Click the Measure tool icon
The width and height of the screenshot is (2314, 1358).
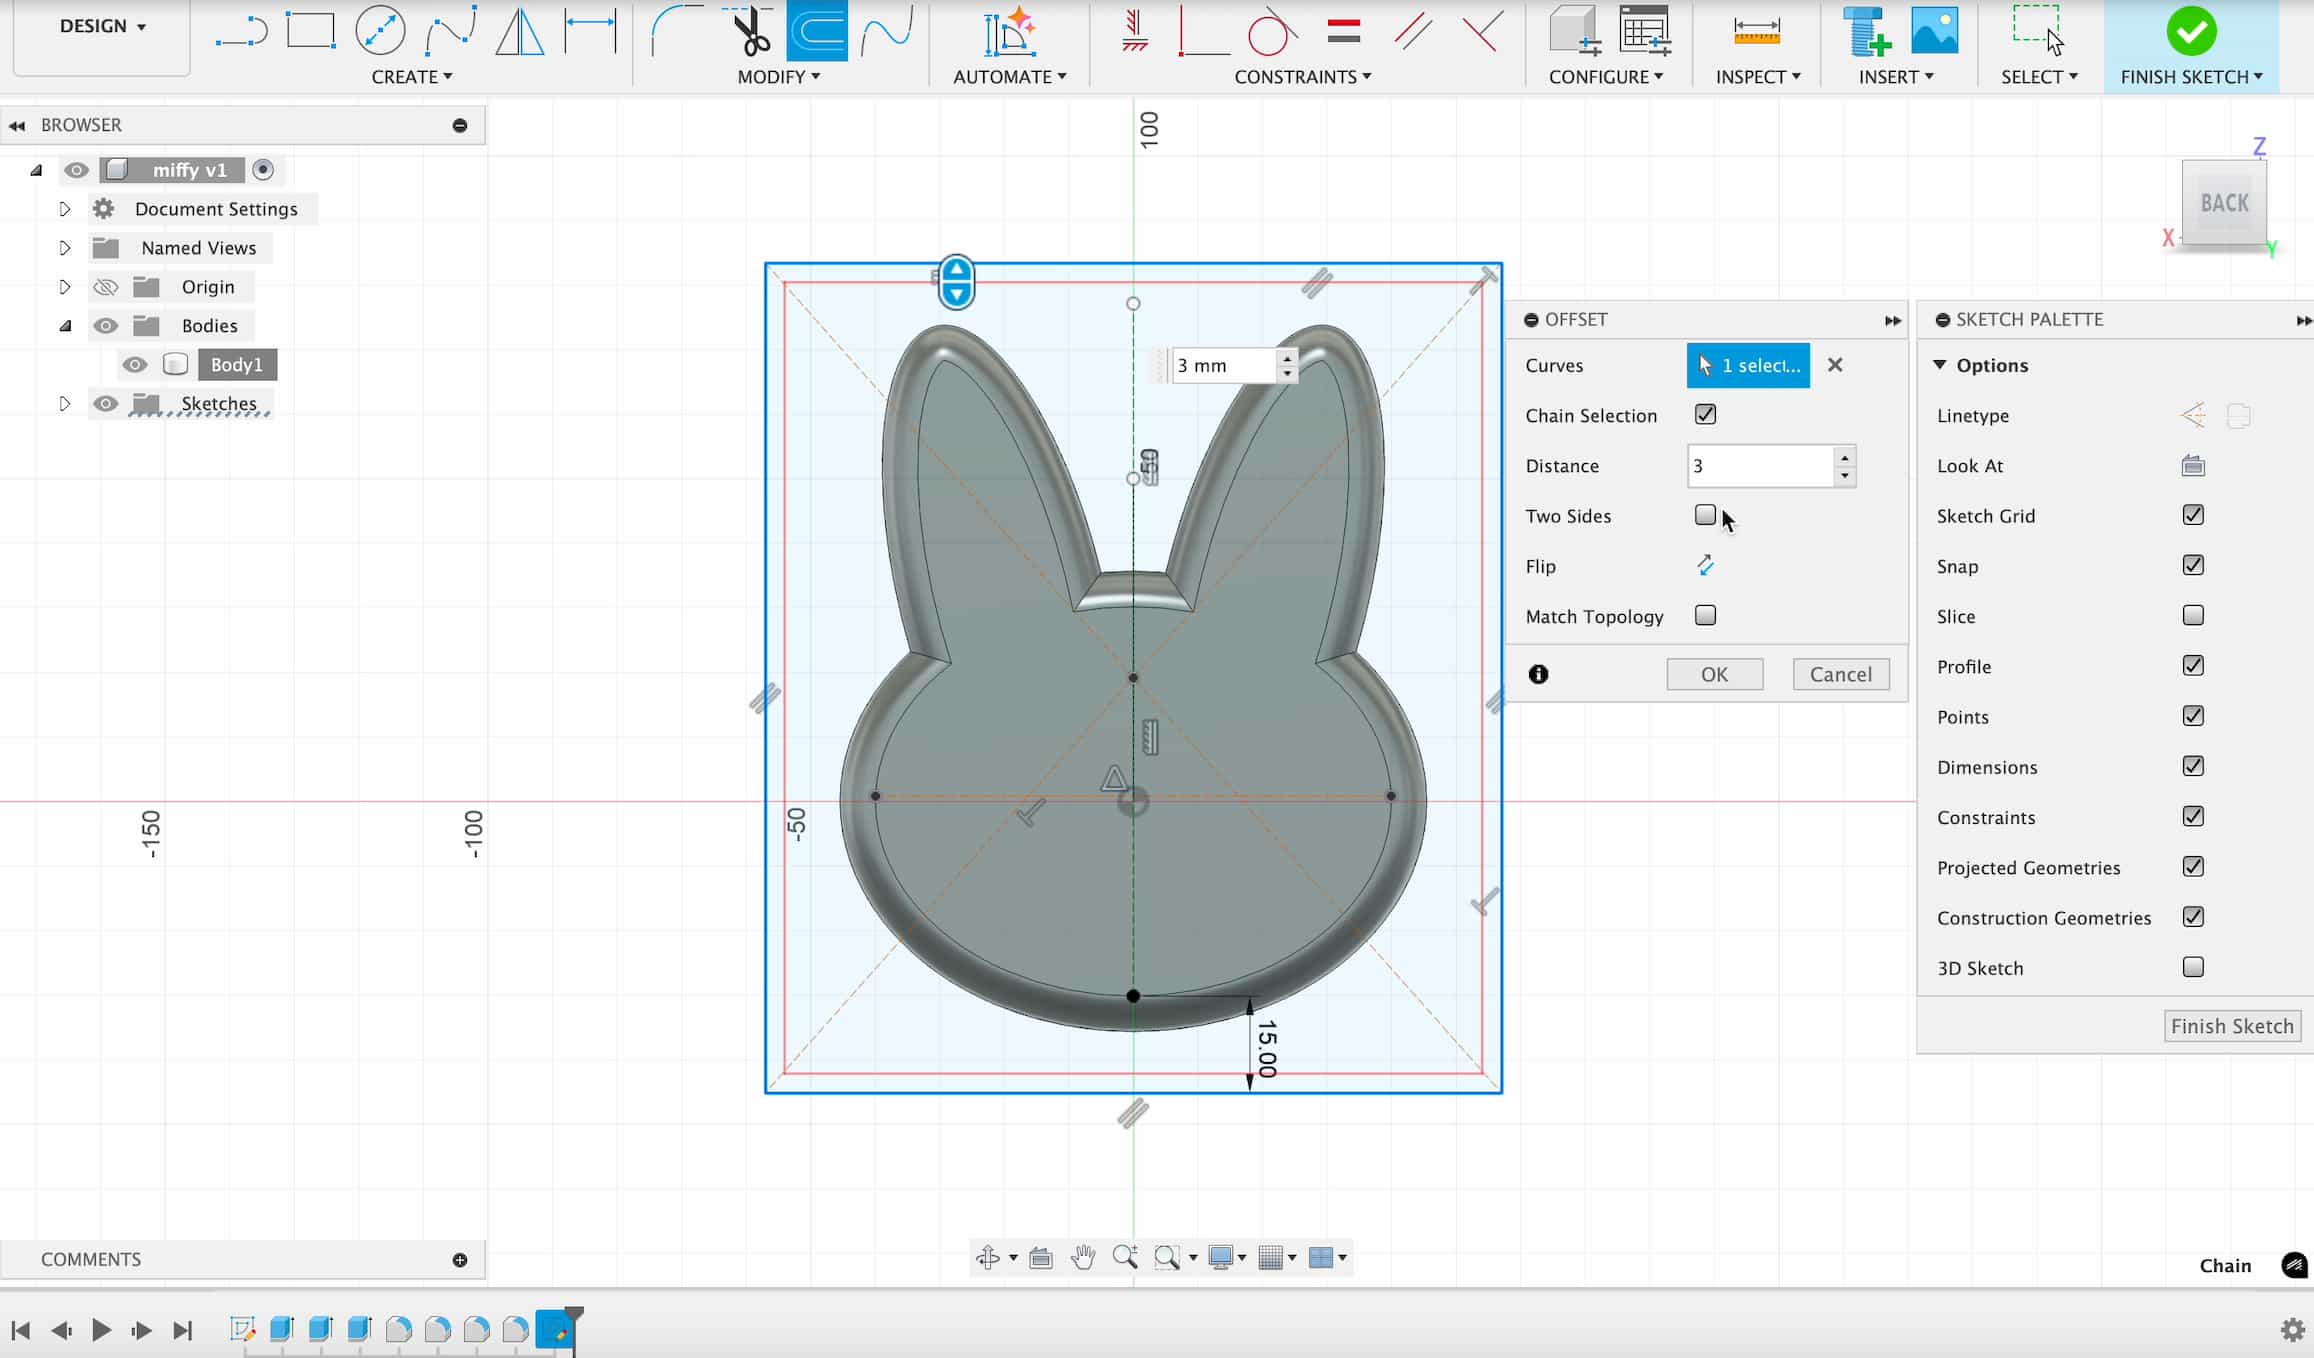(x=1757, y=31)
